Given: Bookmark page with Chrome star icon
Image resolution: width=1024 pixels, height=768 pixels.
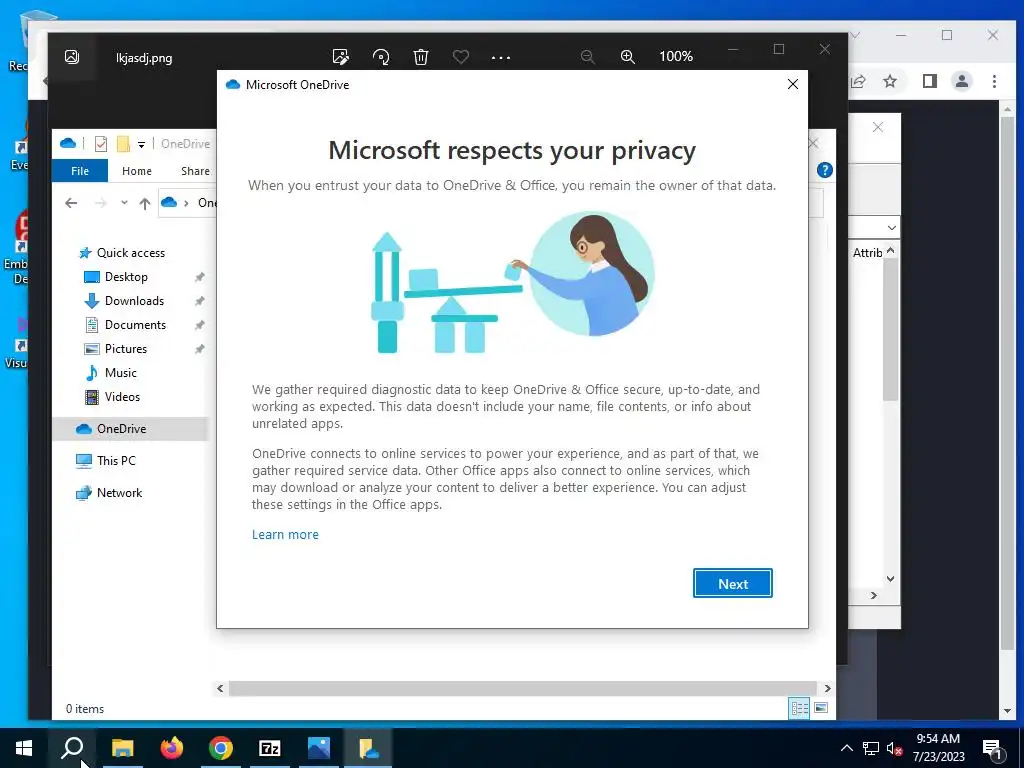Looking at the screenshot, I should pyautogui.click(x=889, y=82).
